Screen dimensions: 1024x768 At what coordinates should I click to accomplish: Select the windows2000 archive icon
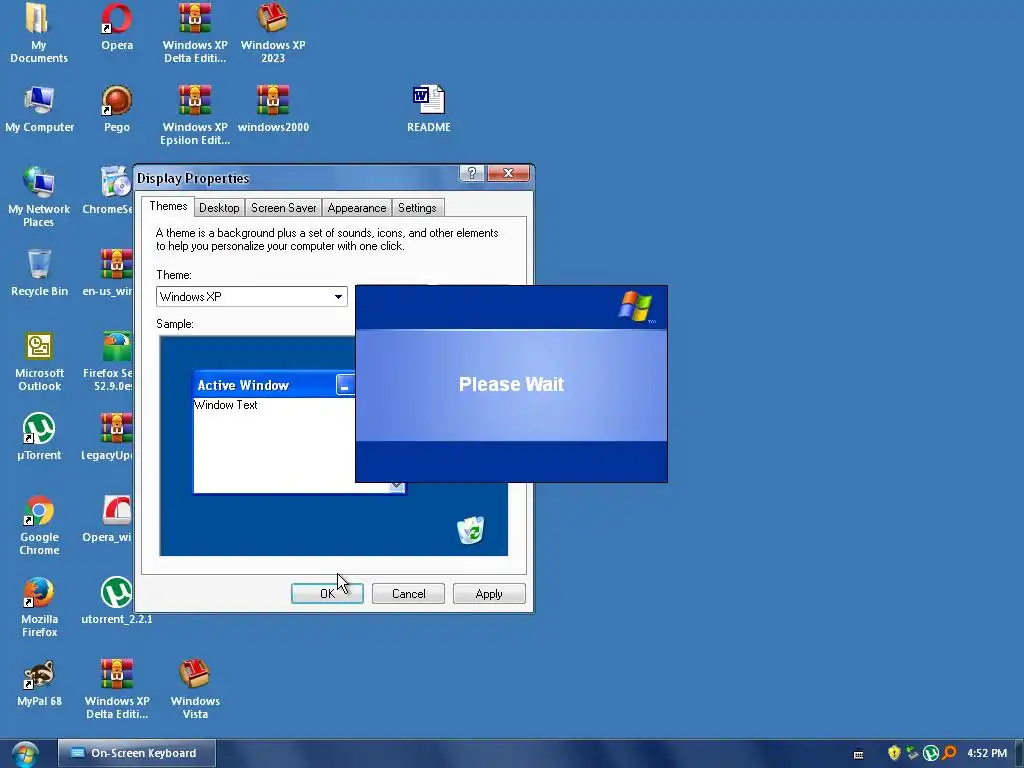pyautogui.click(x=273, y=108)
